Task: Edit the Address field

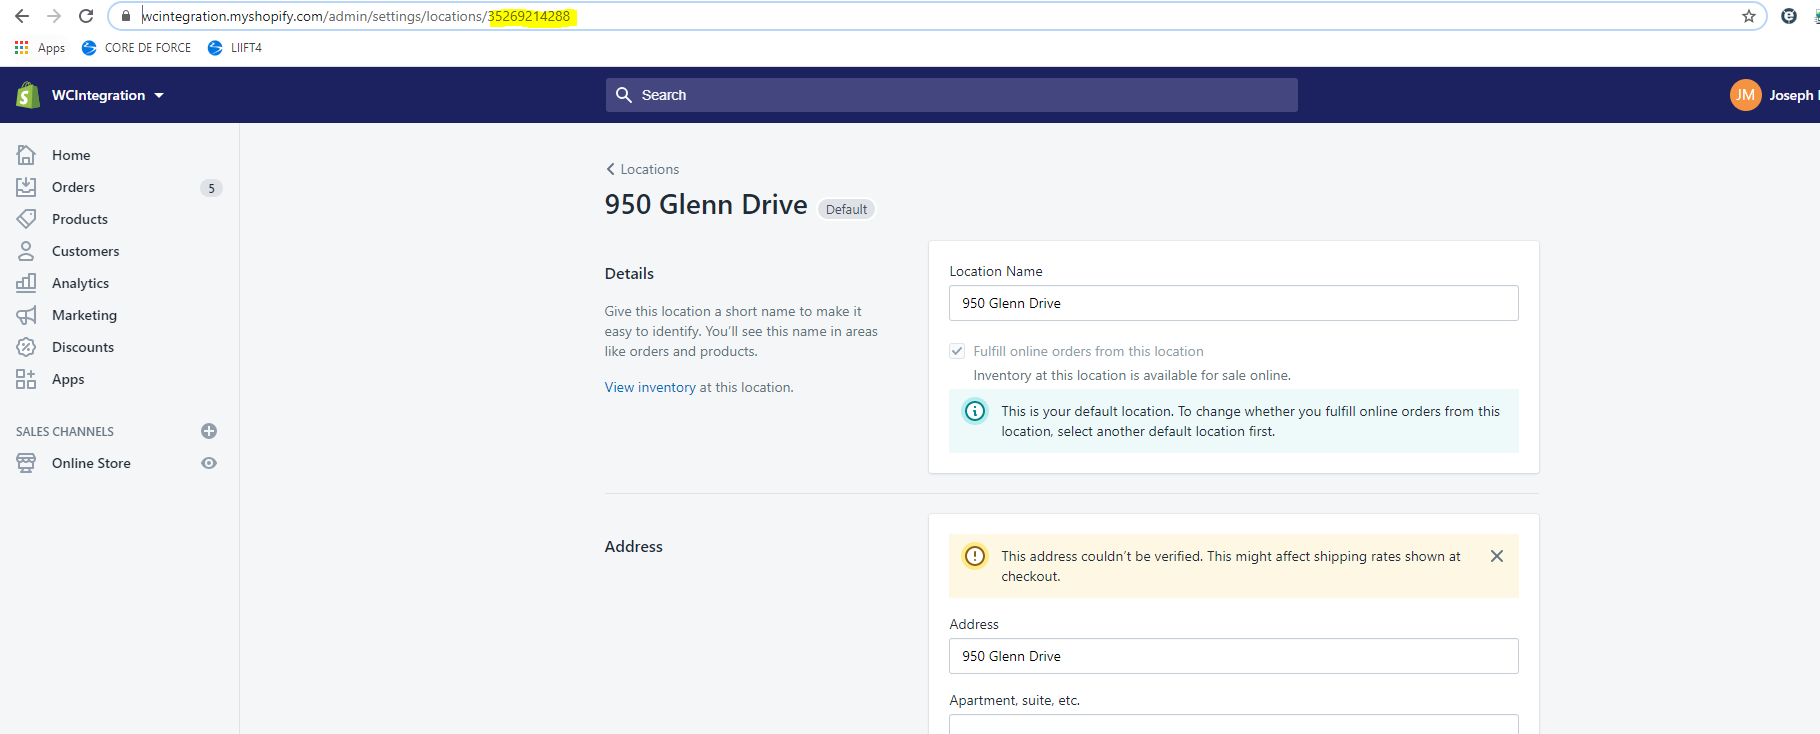Action: (1233, 656)
